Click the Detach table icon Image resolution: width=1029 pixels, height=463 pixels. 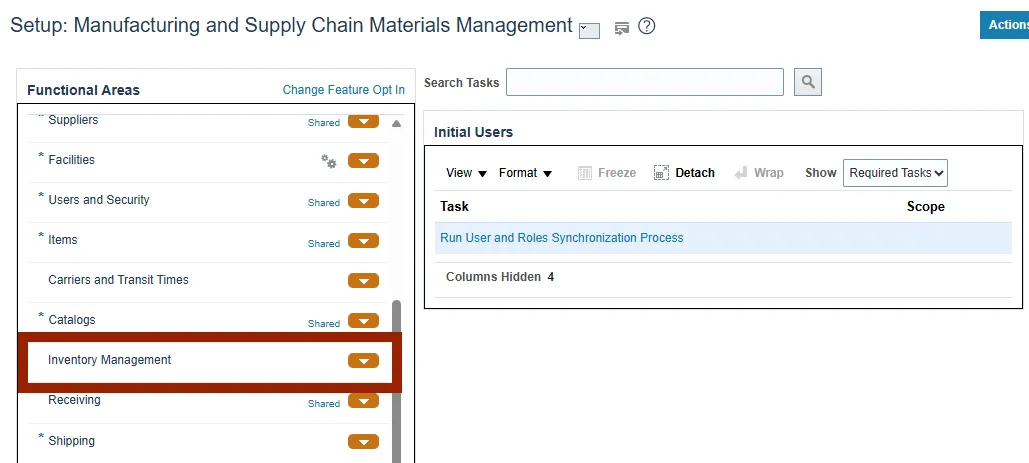click(684, 173)
